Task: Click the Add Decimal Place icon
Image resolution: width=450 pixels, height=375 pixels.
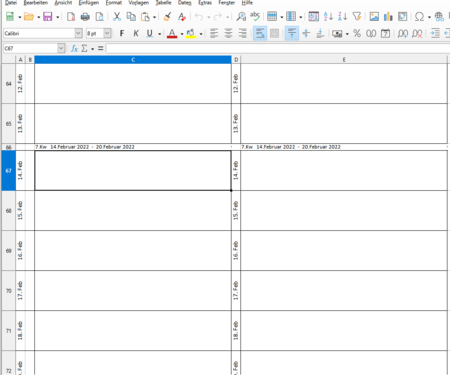Action: click(x=403, y=33)
